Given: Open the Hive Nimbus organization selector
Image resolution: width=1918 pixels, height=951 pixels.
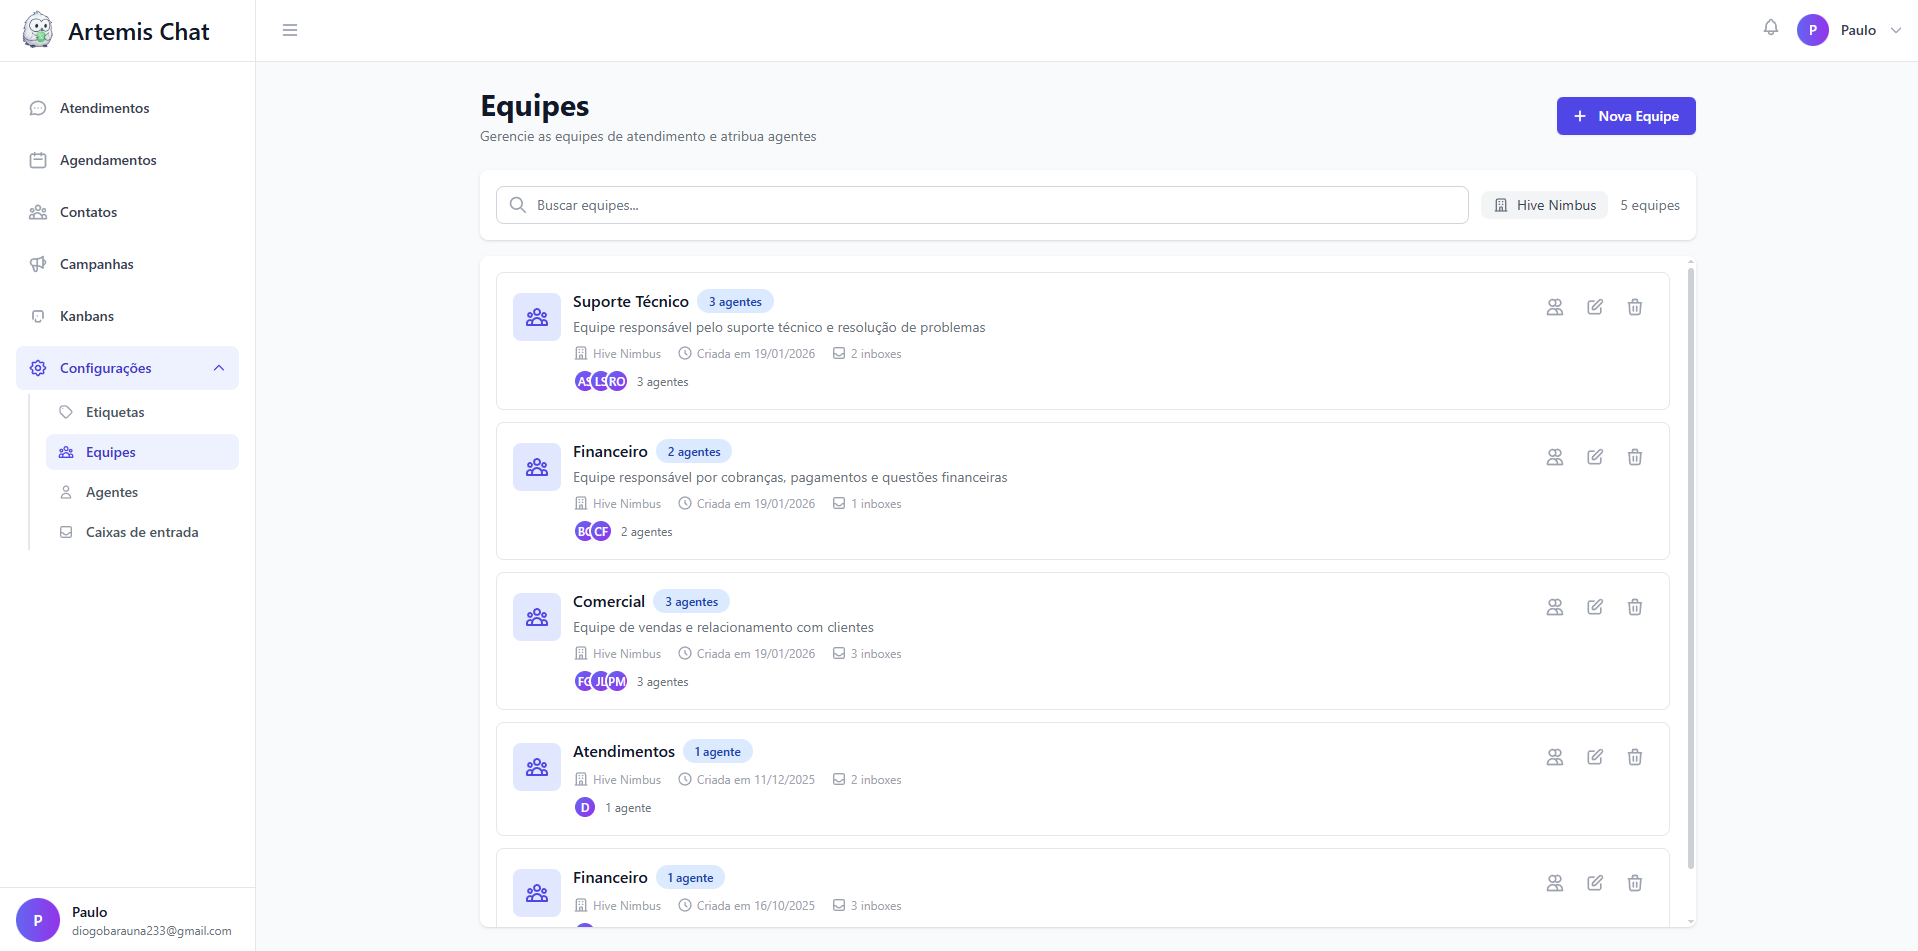Looking at the screenshot, I should [1544, 205].
